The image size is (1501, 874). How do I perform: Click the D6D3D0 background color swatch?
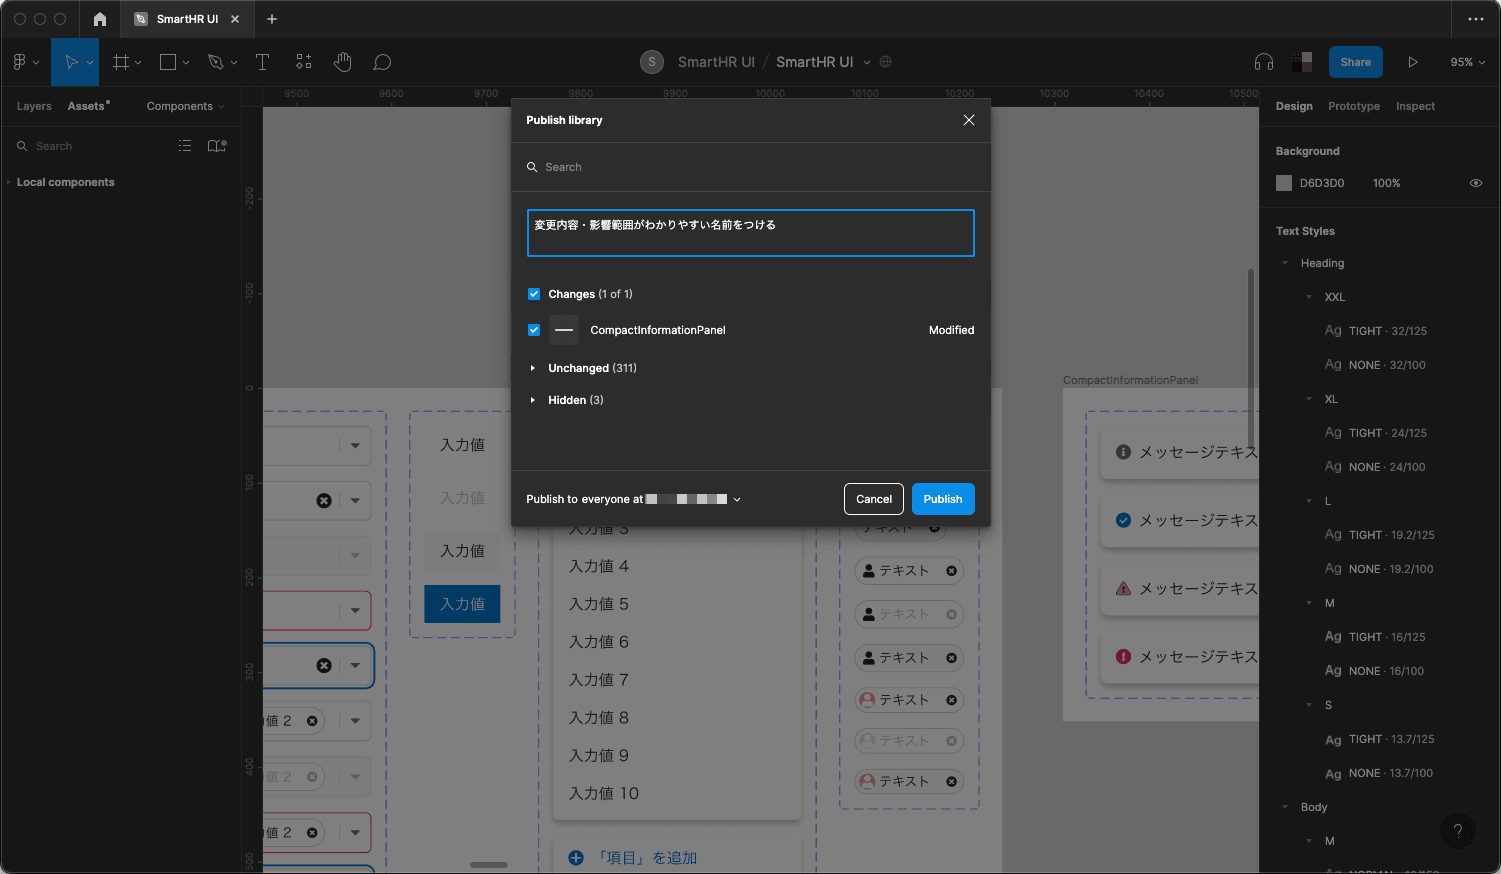pyautogui.click(x=1284, y=183)
